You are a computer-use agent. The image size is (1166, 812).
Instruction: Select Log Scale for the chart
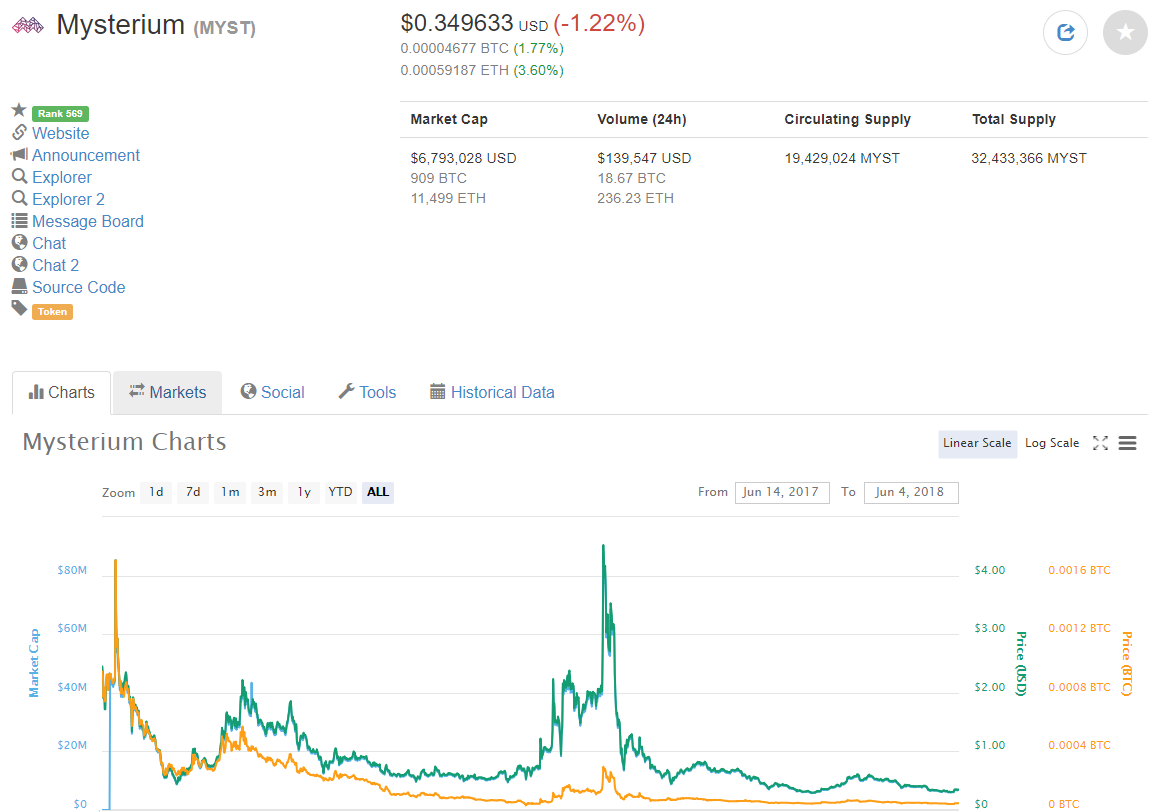pyautogui.click(x=1051, y=443)
